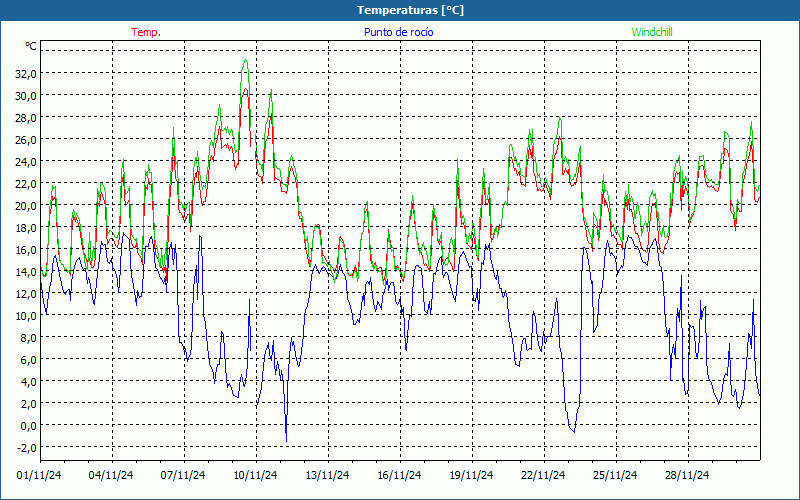Image resolution: width=800 pixels, height=500 pixels.
Task: Click the 14,0 y-axis value
Action: pos(26,272)
